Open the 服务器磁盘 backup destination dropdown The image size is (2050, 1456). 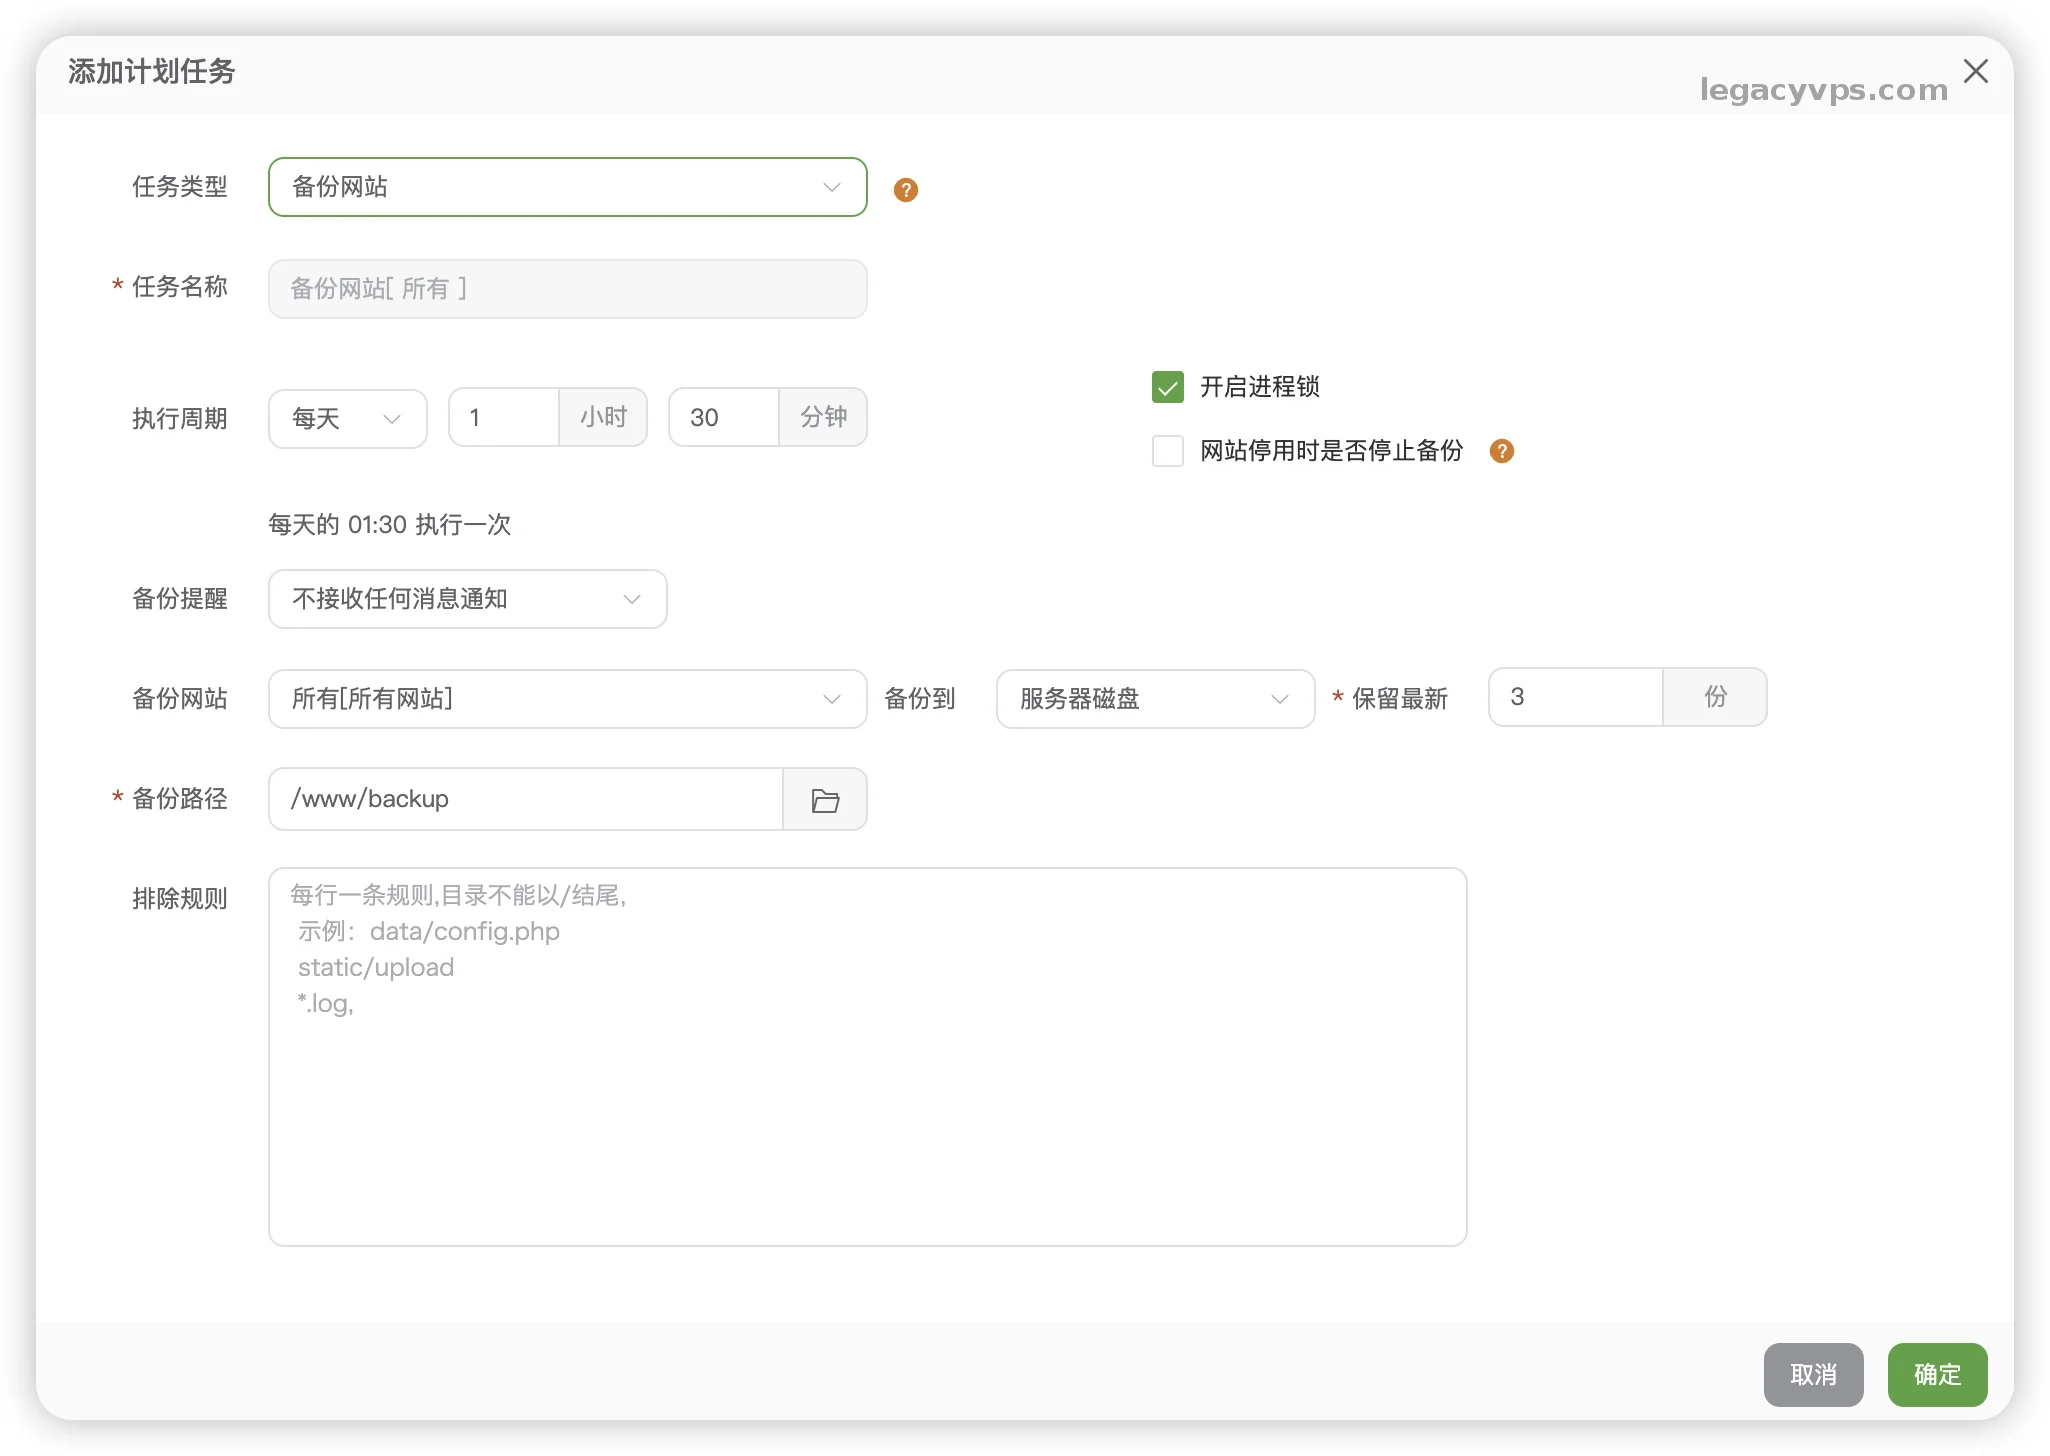pyautogui.click(x=1155, y=699)
